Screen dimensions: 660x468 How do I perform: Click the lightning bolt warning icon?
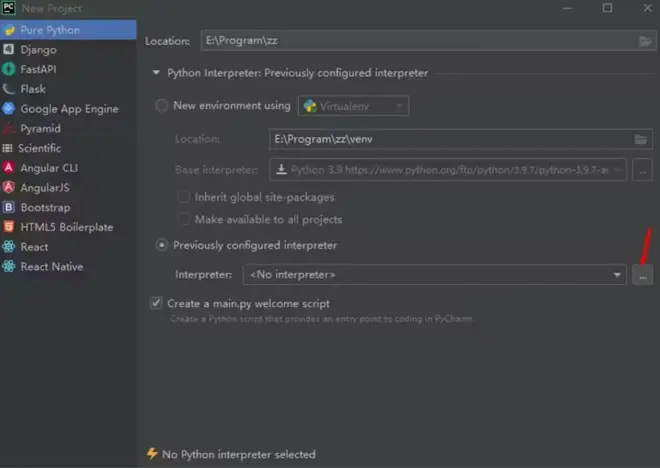152,454
